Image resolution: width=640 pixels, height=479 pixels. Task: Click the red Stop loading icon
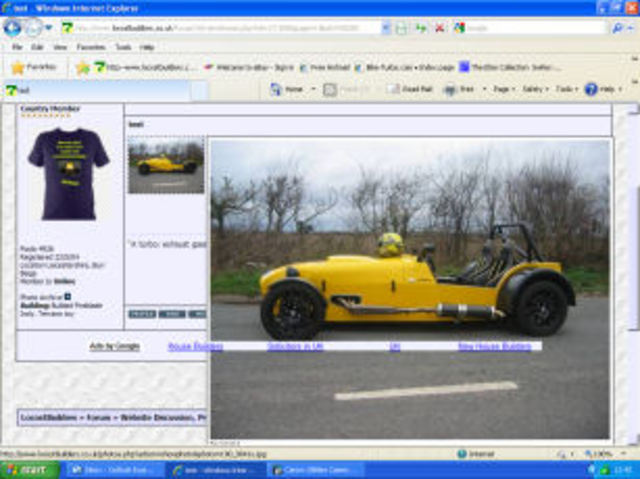point(438,28)
